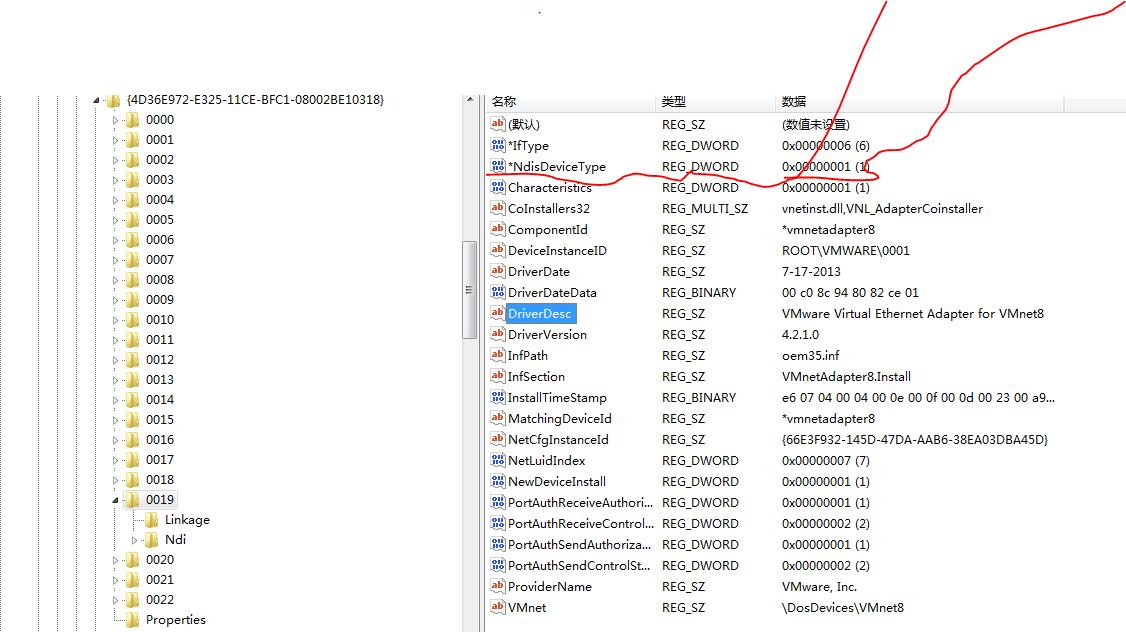Image resolution: width=1126 pixels, height=632 pixels.
Task: Click the icon beside DeviceInstanceID
Action: click(498, 250)
